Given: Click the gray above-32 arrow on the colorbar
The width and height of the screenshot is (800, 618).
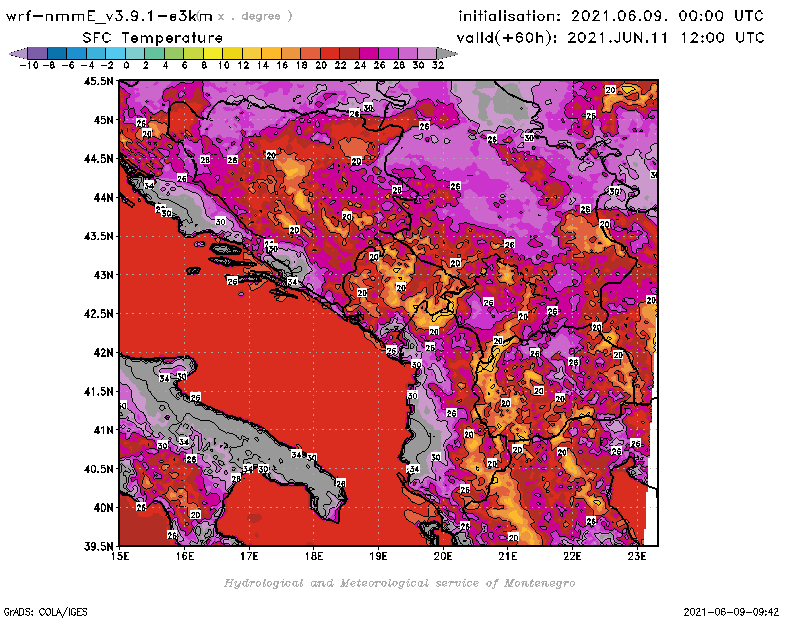Looking at the screenshot, I should (x=446, y=53).
